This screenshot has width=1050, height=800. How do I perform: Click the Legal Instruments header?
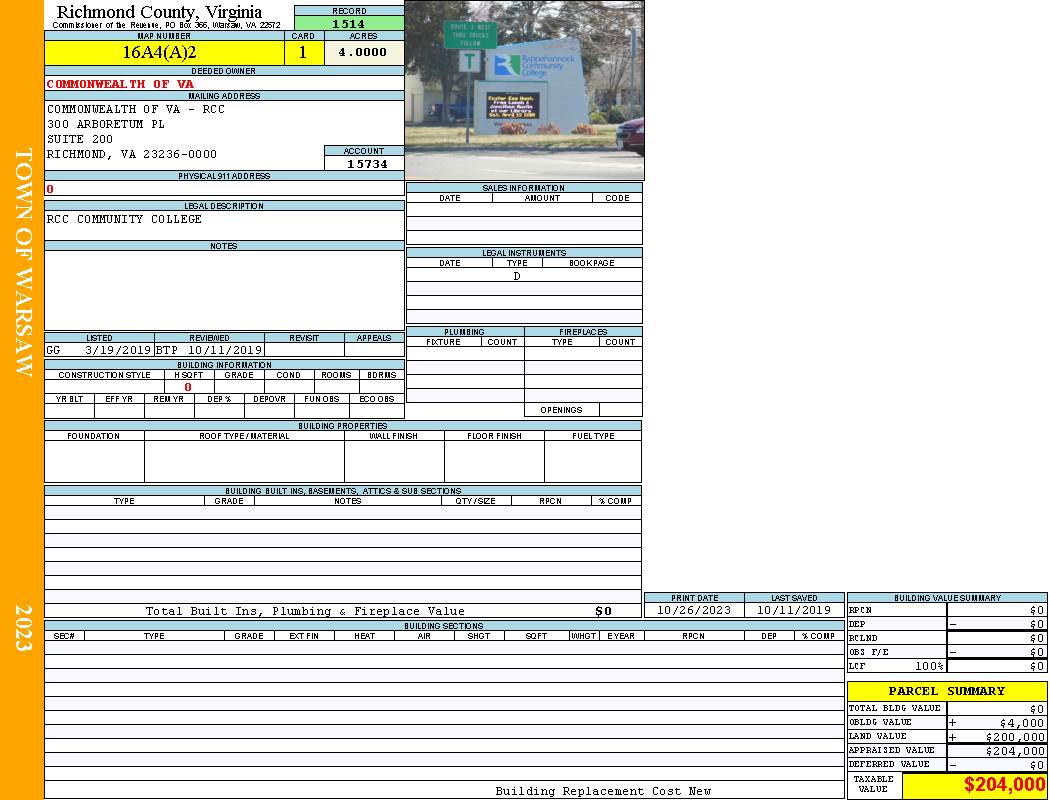524,253
